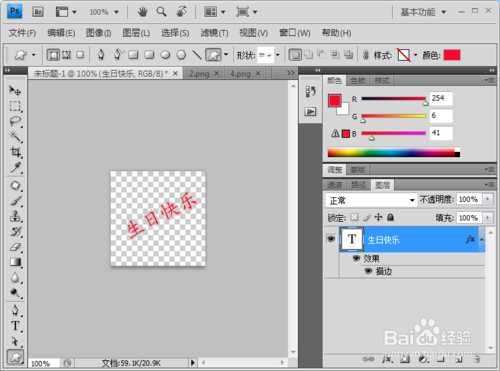
Task: Toggle visibility of the 描边 stroke effect
Action: 368,271
